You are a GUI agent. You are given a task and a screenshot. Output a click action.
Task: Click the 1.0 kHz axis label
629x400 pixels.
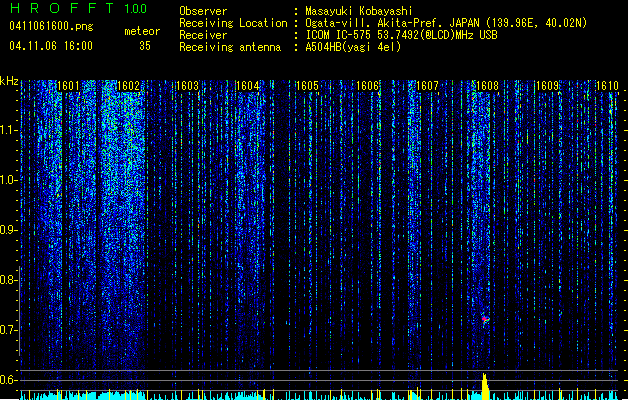[x=8, y=180]
